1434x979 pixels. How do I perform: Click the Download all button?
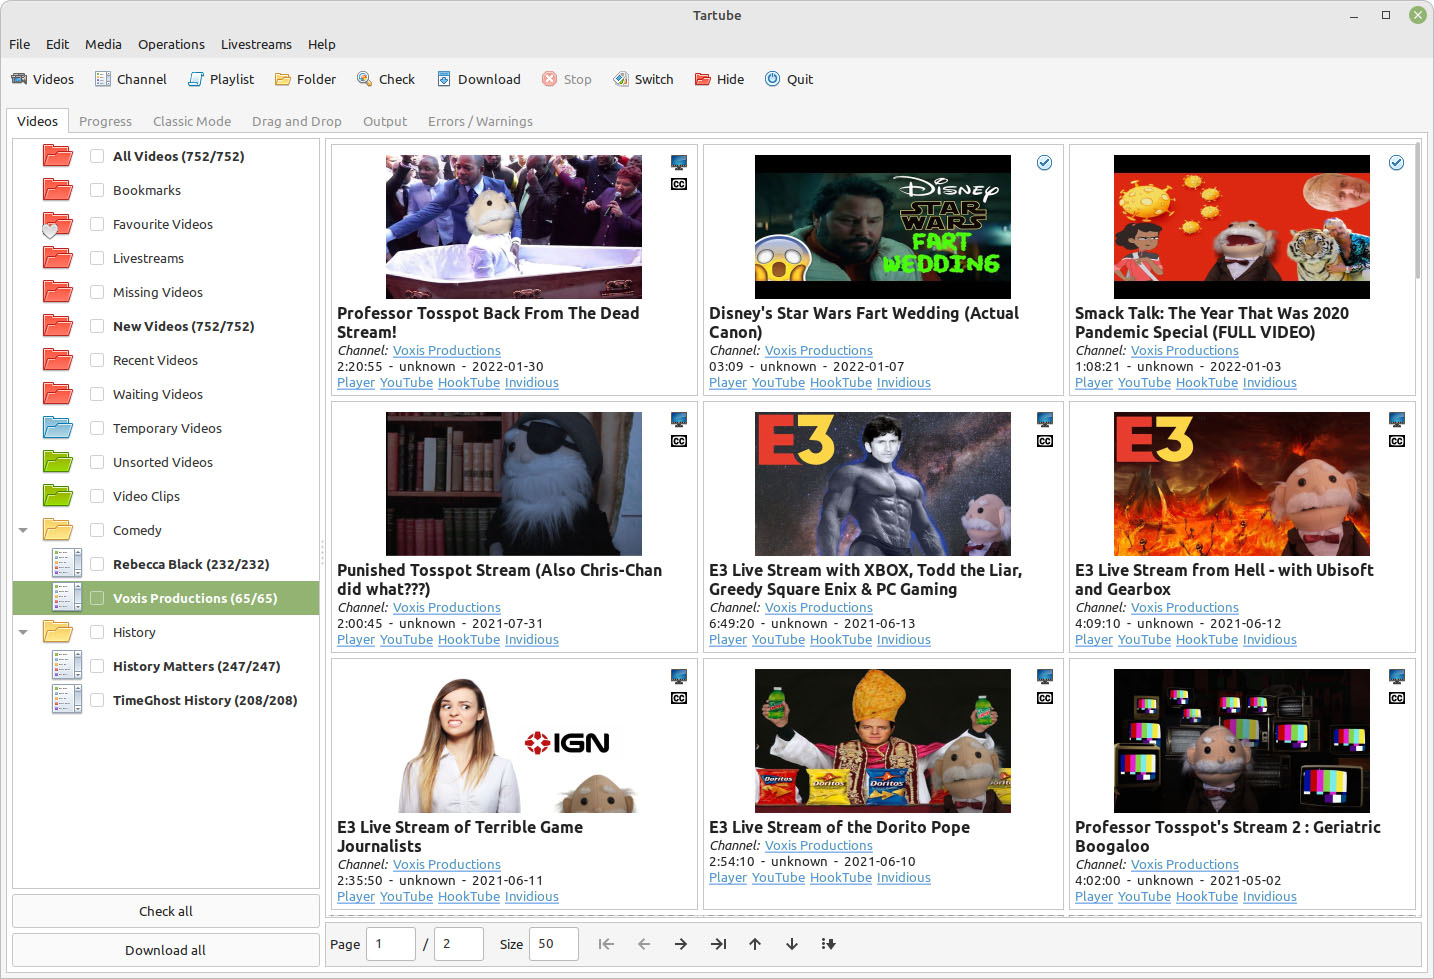point(166,950)
